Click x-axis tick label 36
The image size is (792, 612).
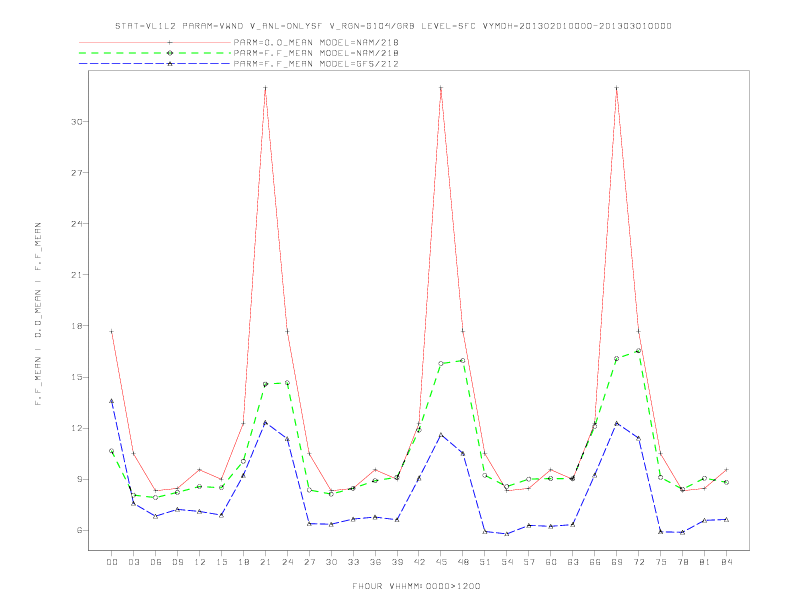coord(375,562)
